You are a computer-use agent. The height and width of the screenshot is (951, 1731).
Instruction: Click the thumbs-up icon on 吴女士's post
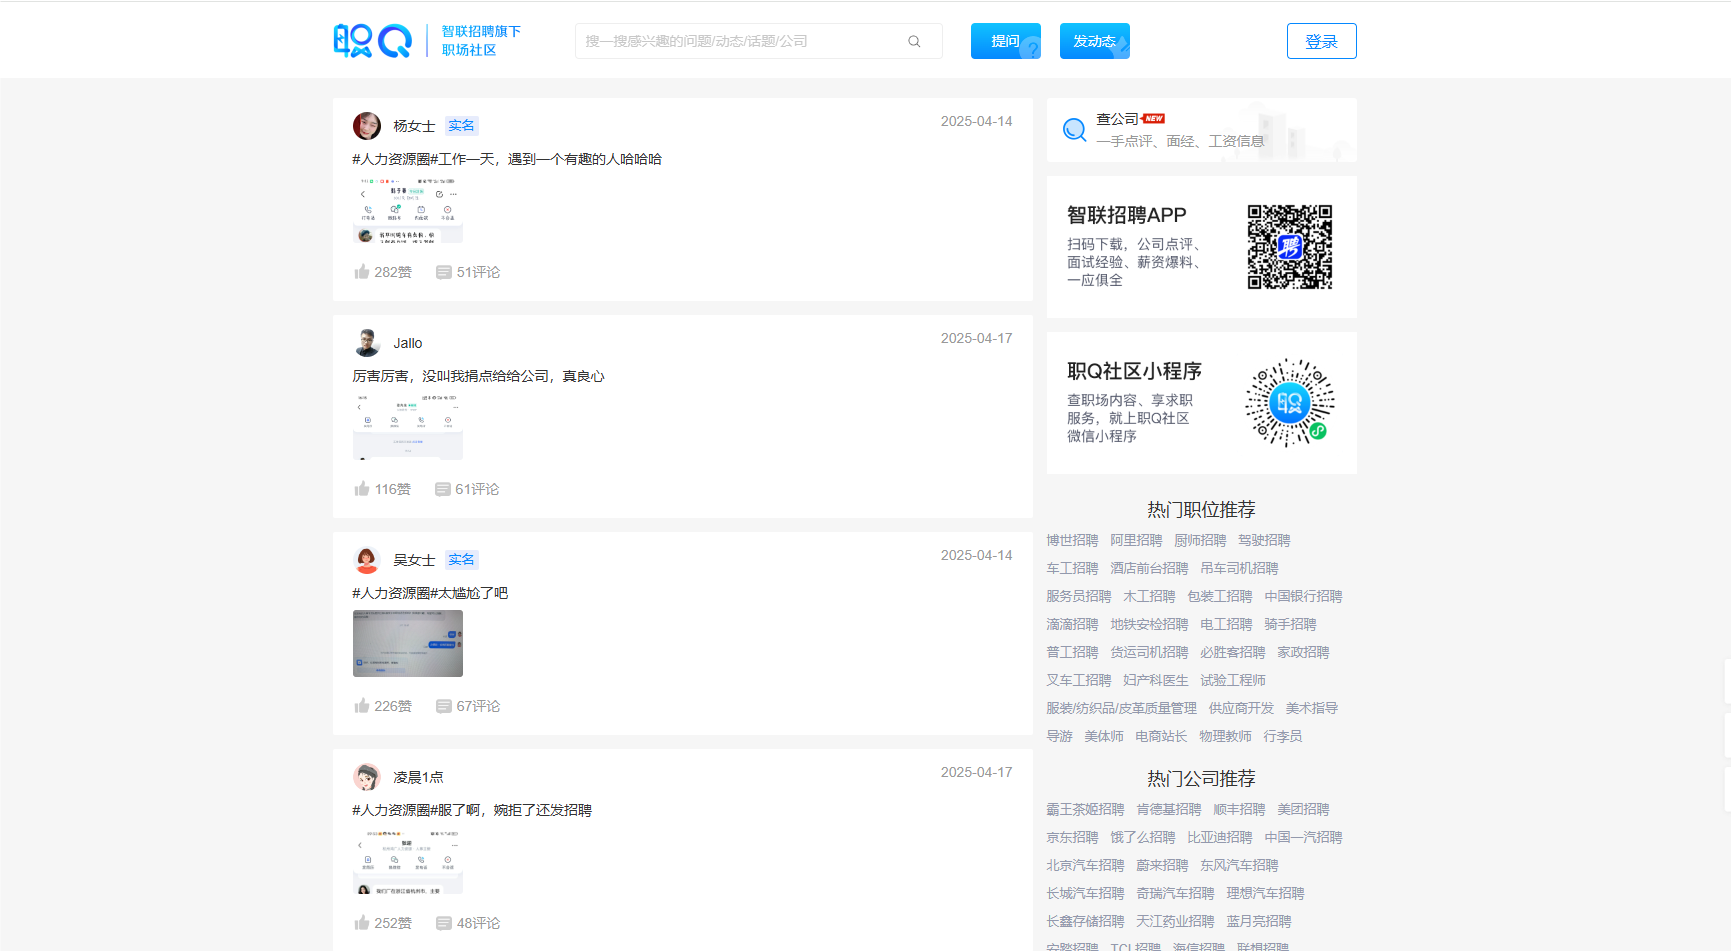(x=362, y=705)
